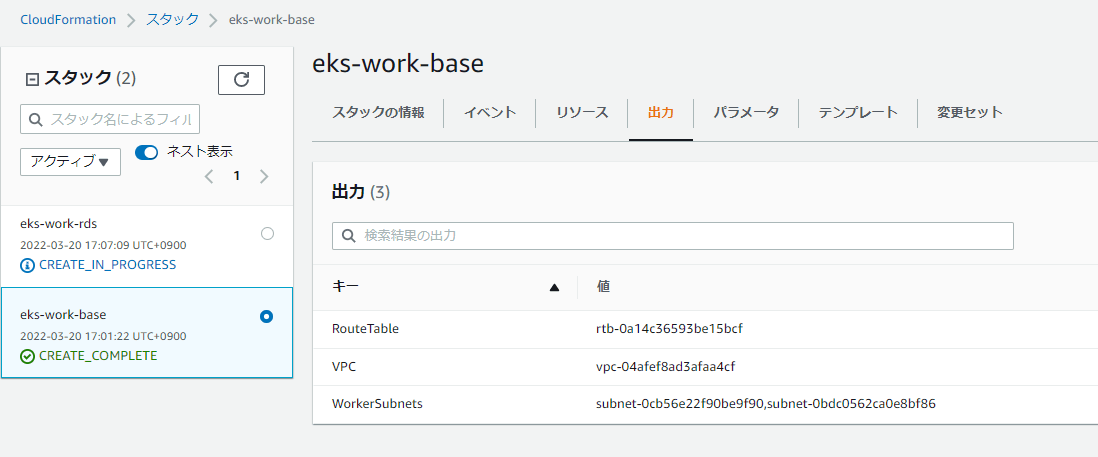
Task: Sort outputs by キー column arrow
Action: coord(554,288)
